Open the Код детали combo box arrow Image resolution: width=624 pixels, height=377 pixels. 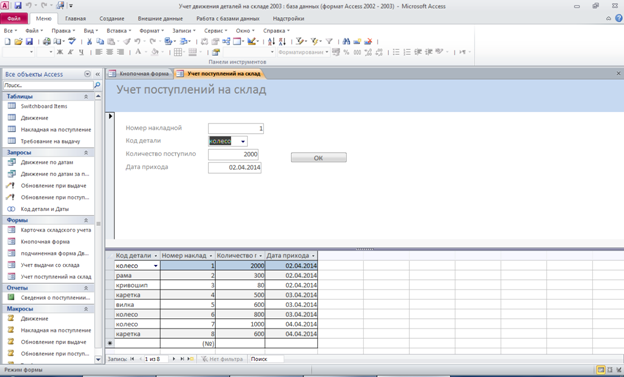click(x=243, y=141)
